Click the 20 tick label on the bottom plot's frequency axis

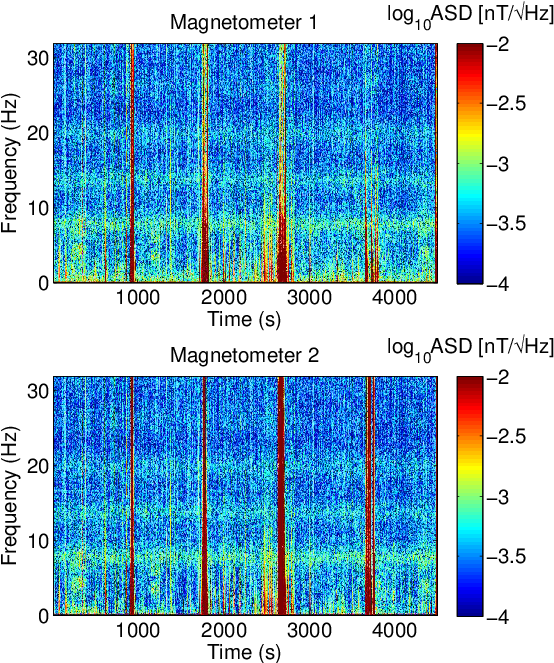click(38, 466)
